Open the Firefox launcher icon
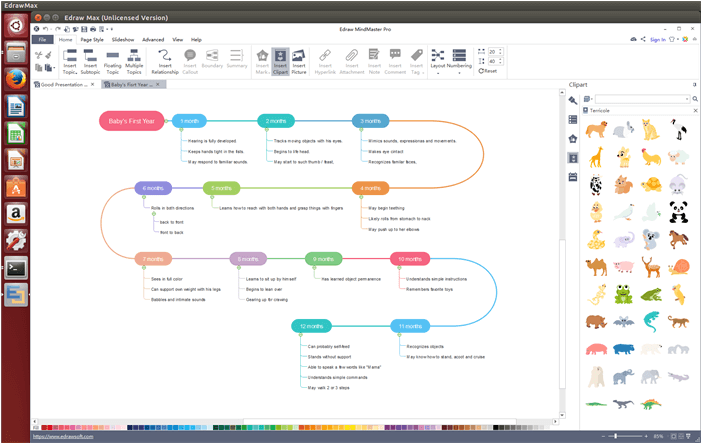Viewport: 702px width, 444px height. coord(16,80)
